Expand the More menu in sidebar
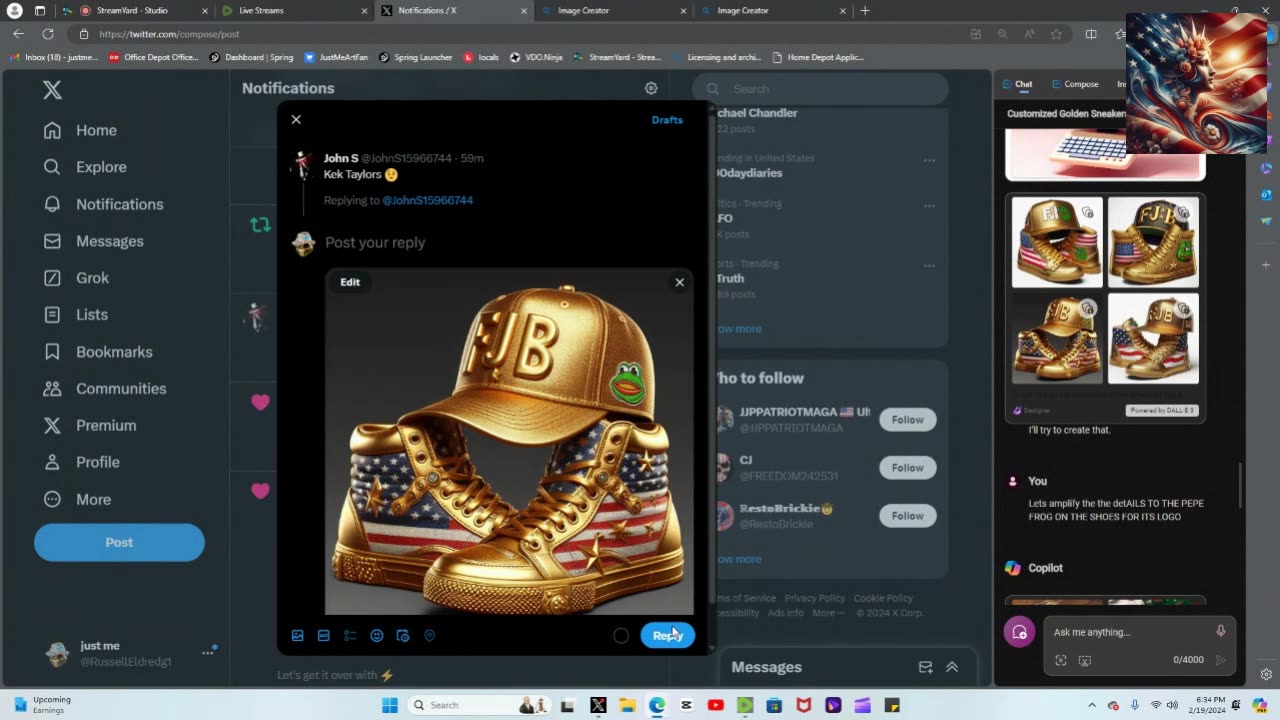 76,499
